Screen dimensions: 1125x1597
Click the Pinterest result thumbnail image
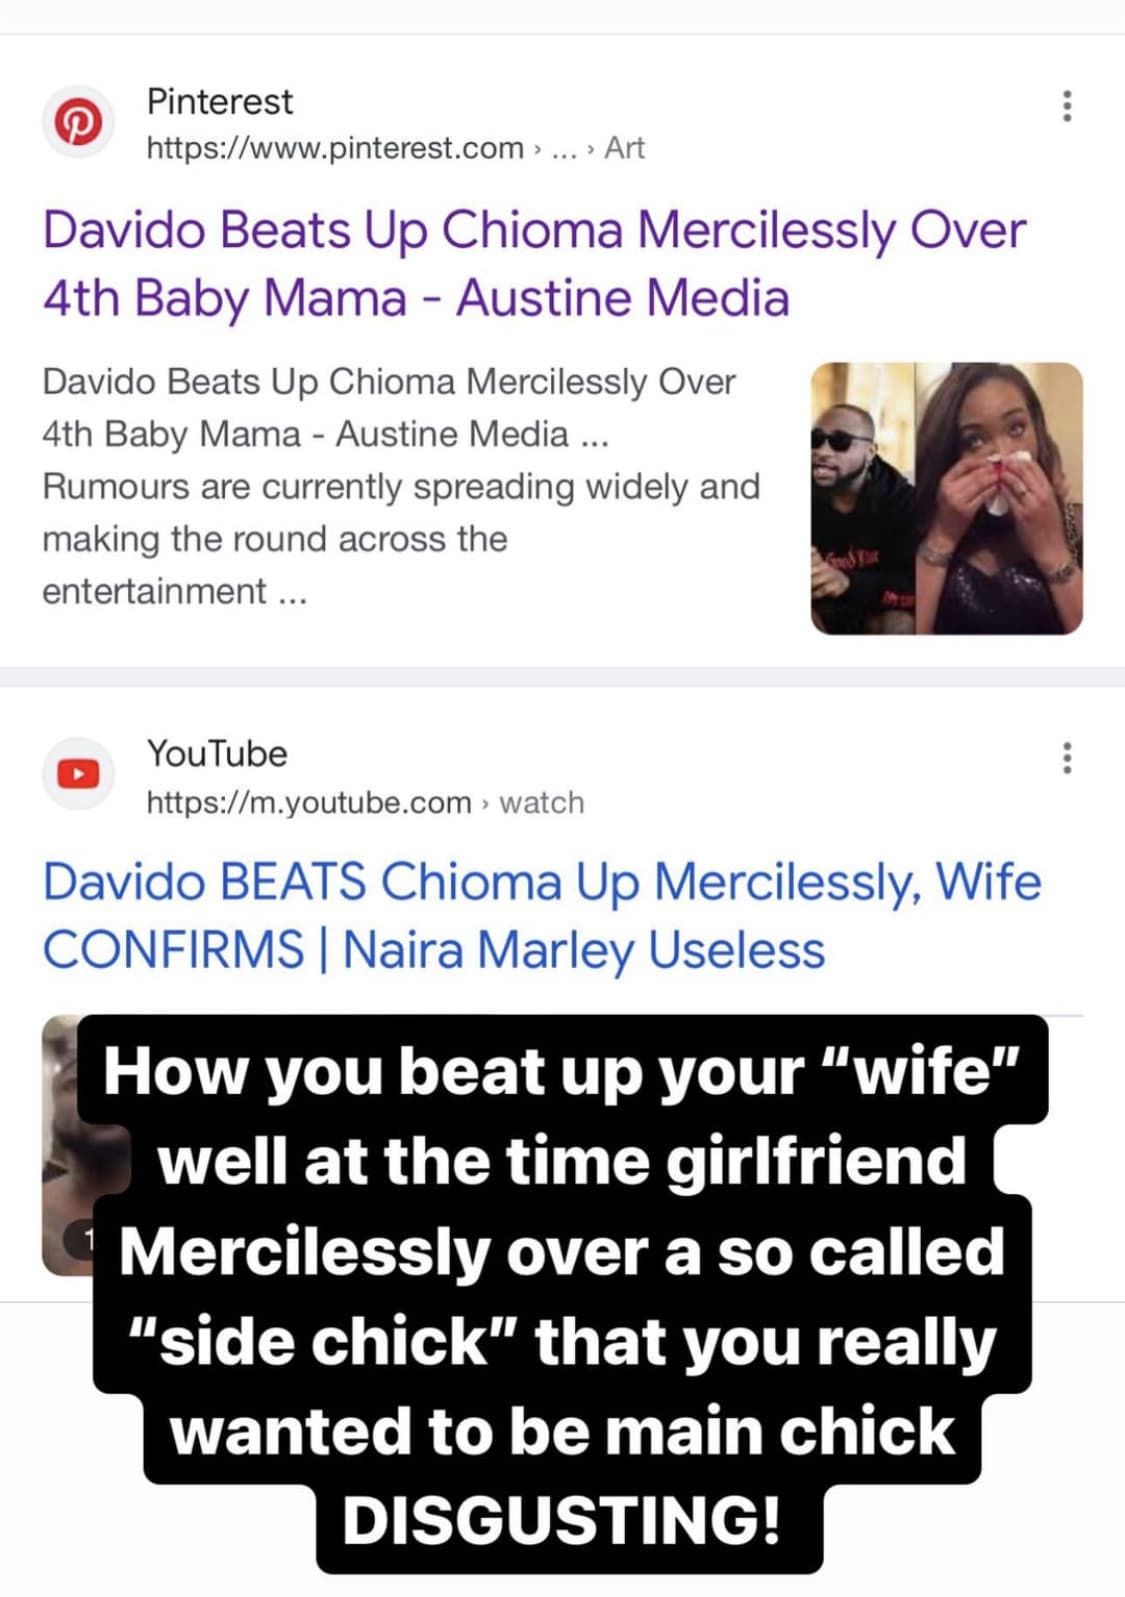946,498
